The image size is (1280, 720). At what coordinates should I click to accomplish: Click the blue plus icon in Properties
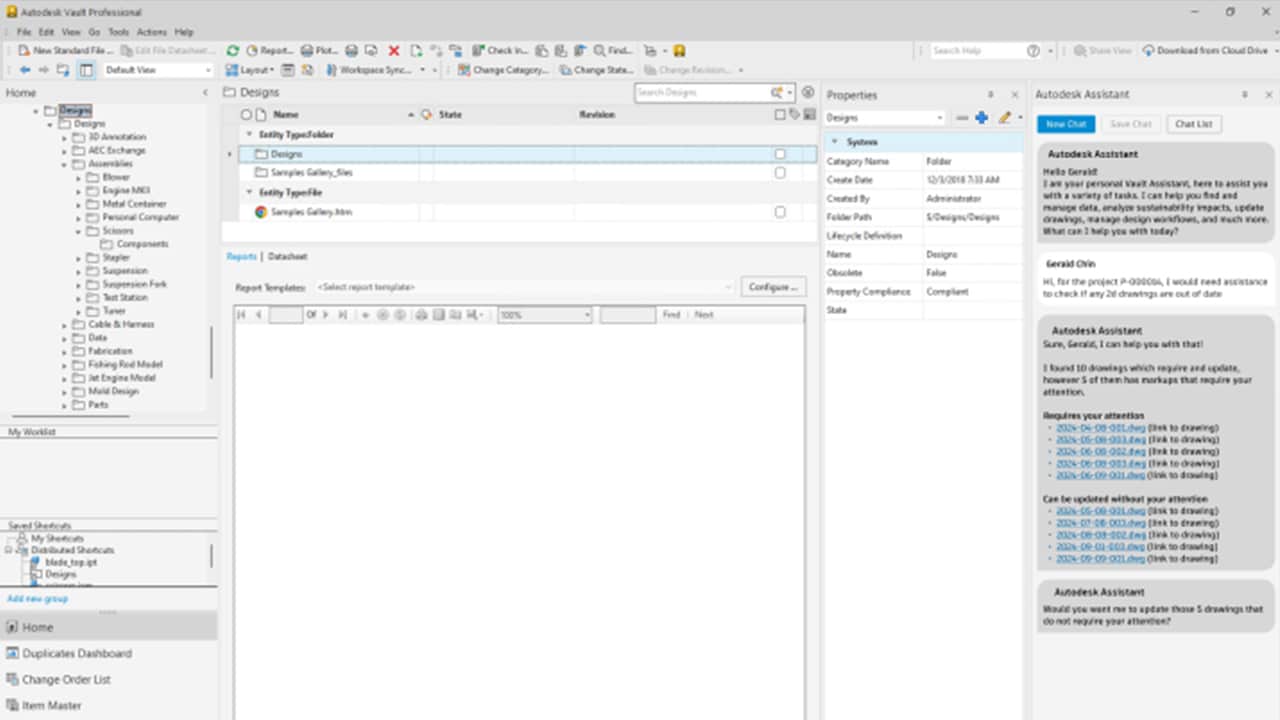point(981,118)
